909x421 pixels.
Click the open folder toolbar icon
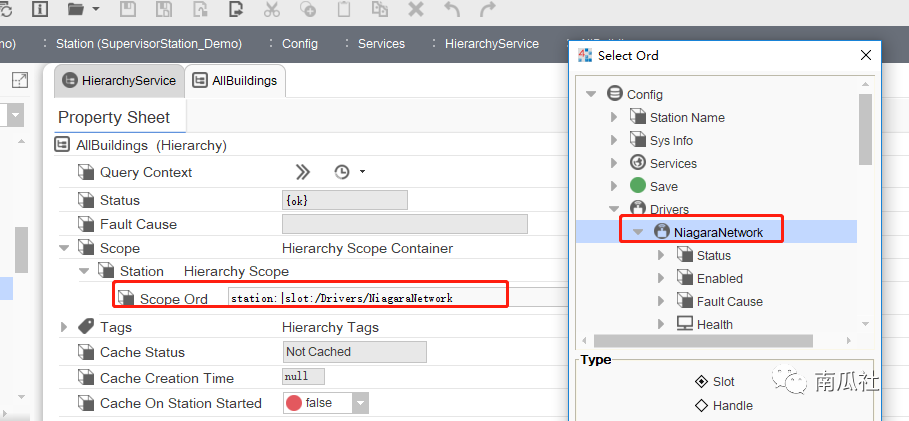pyautogui.click(x=76, y=10)
